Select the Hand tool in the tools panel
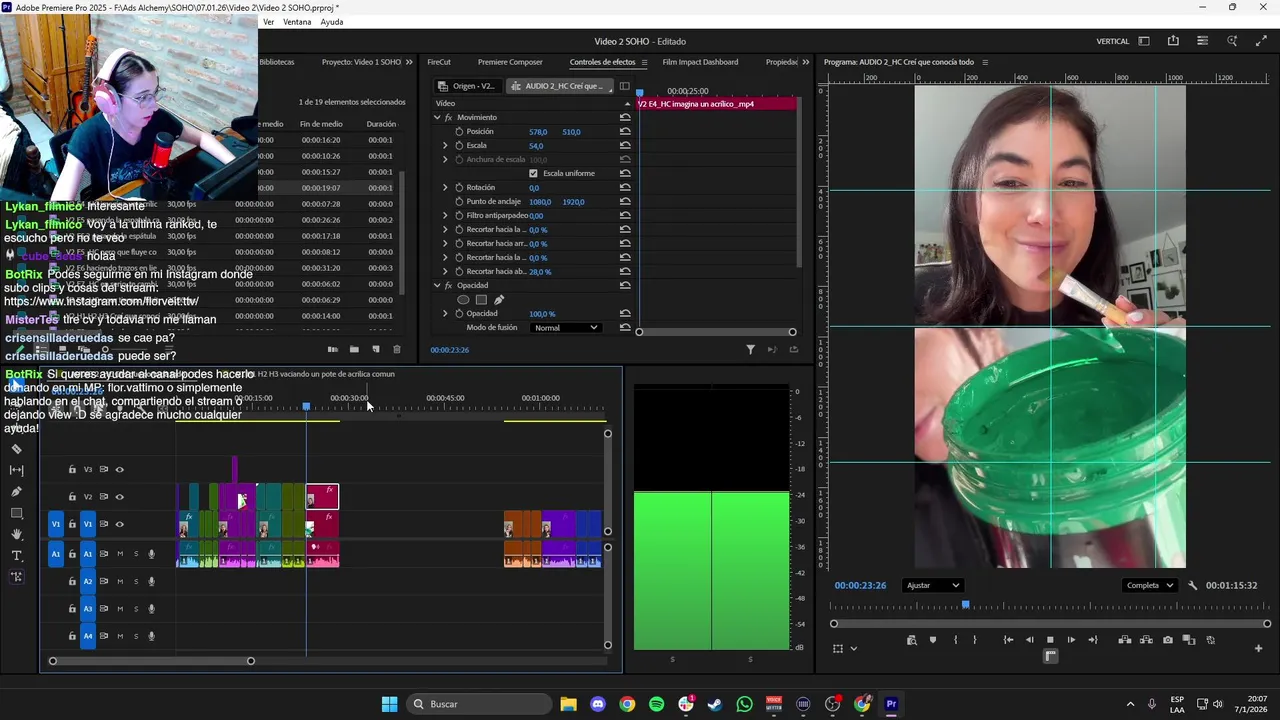Screen dimensions: 1280x720 coord(16,535)
